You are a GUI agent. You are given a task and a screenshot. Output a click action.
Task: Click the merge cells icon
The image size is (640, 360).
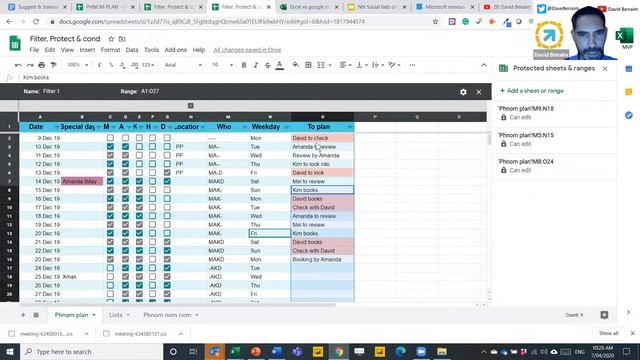click(321, 65)
